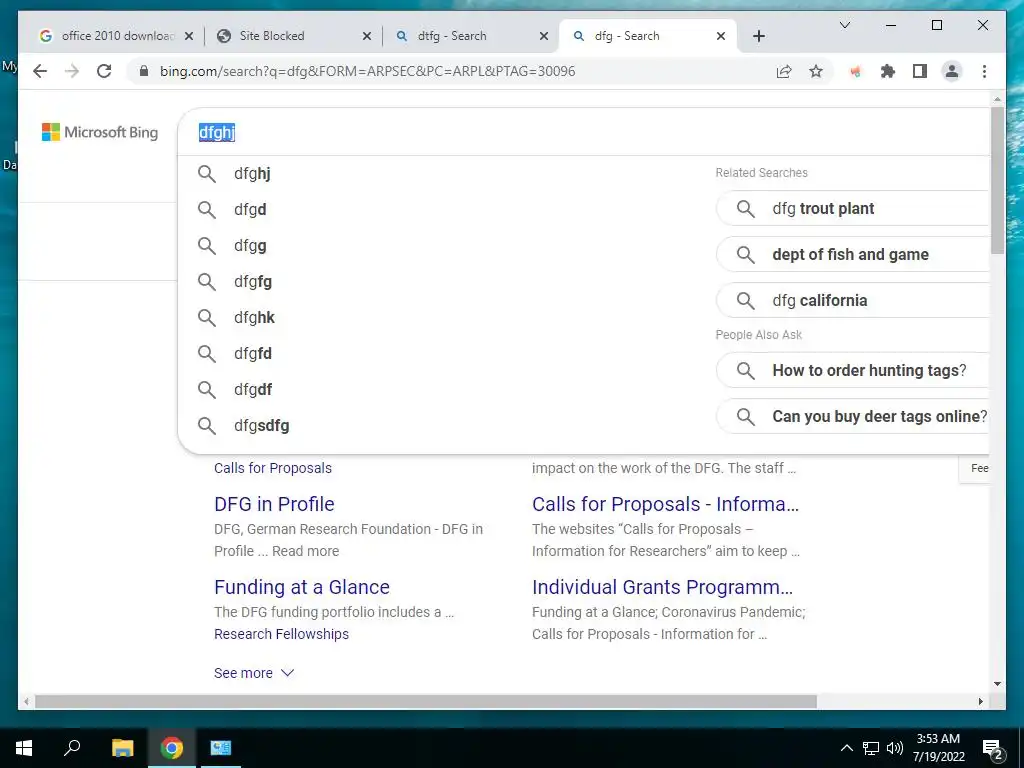Open the notification center icon

coord(993,749)
